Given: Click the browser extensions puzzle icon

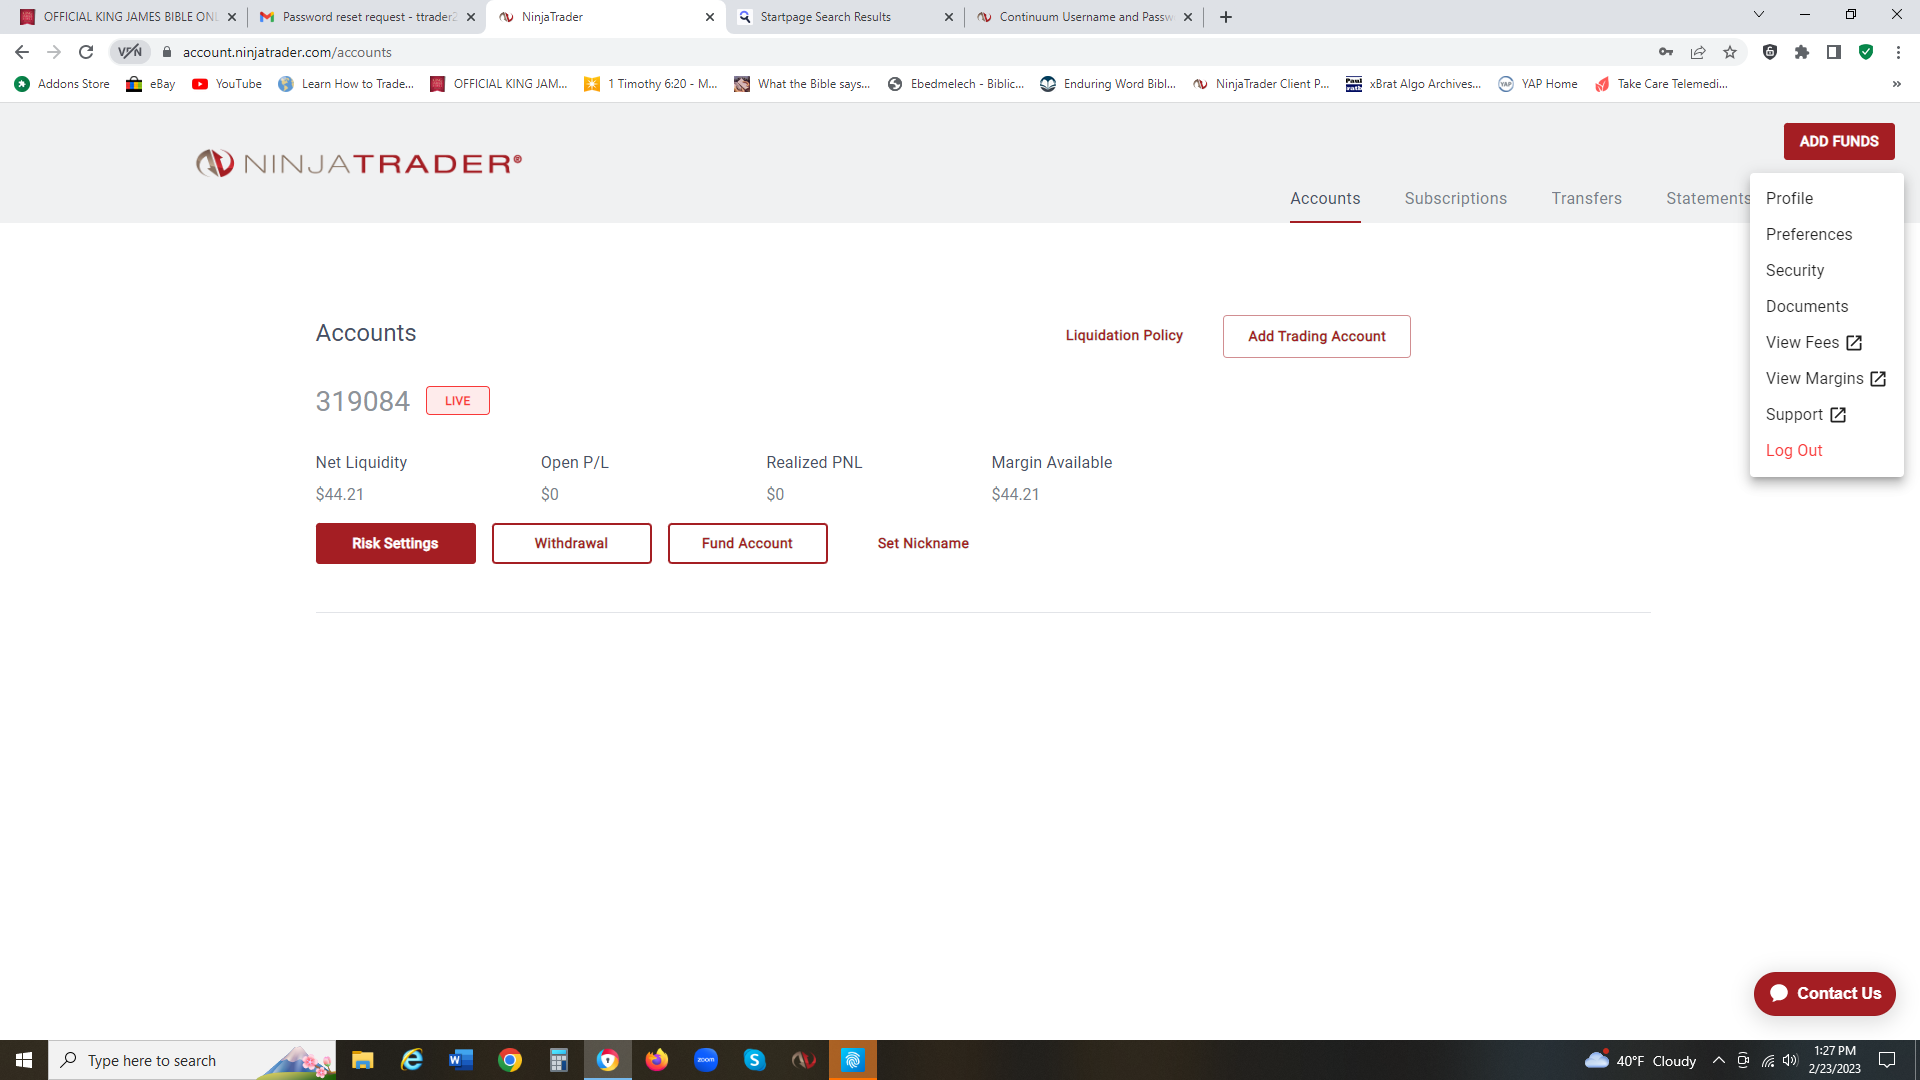Looking at the screenshot, I should pyautogui.click(x=1802, y=52).
